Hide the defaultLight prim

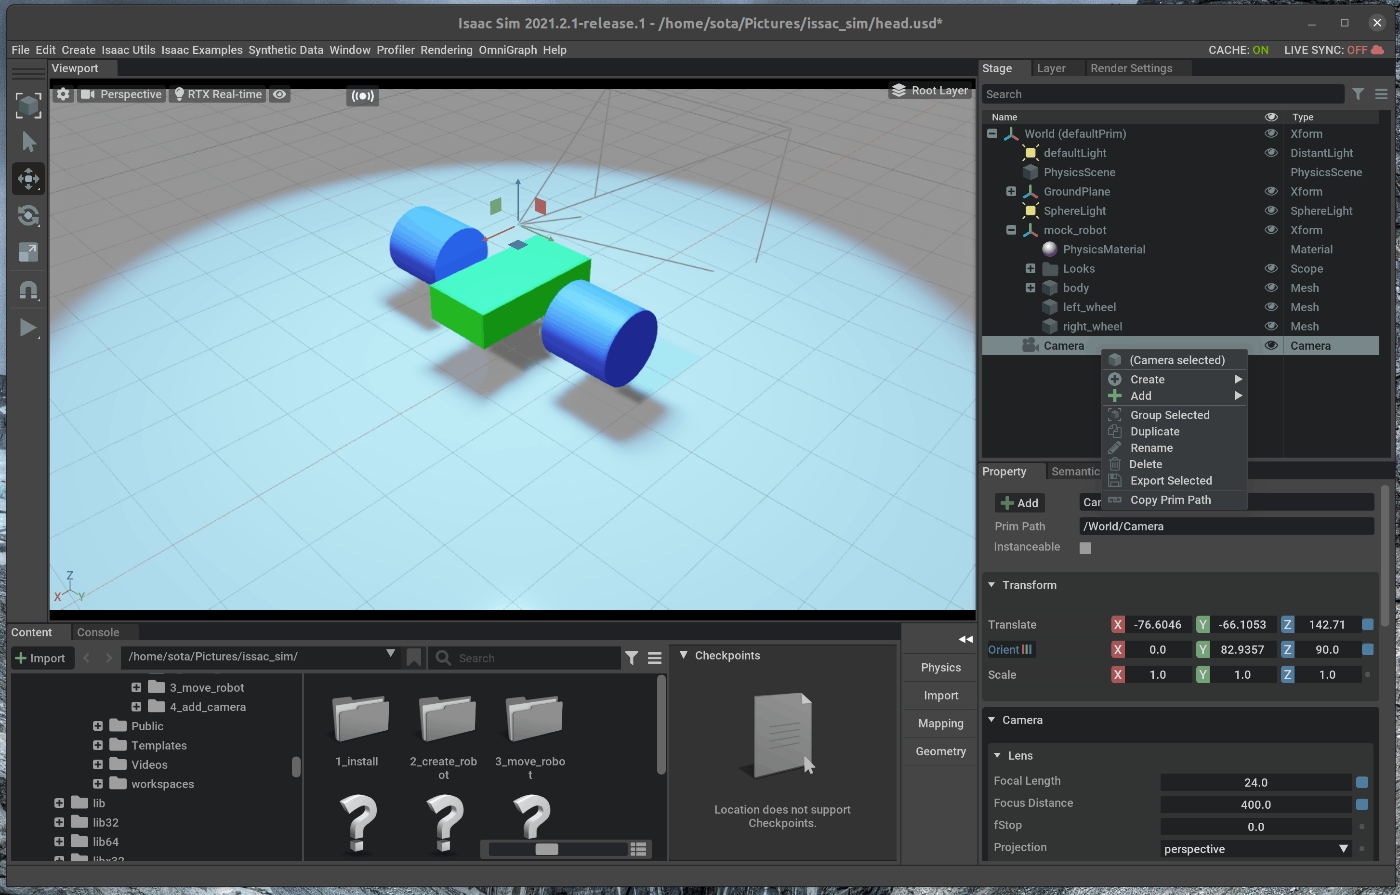(1271, 153)
